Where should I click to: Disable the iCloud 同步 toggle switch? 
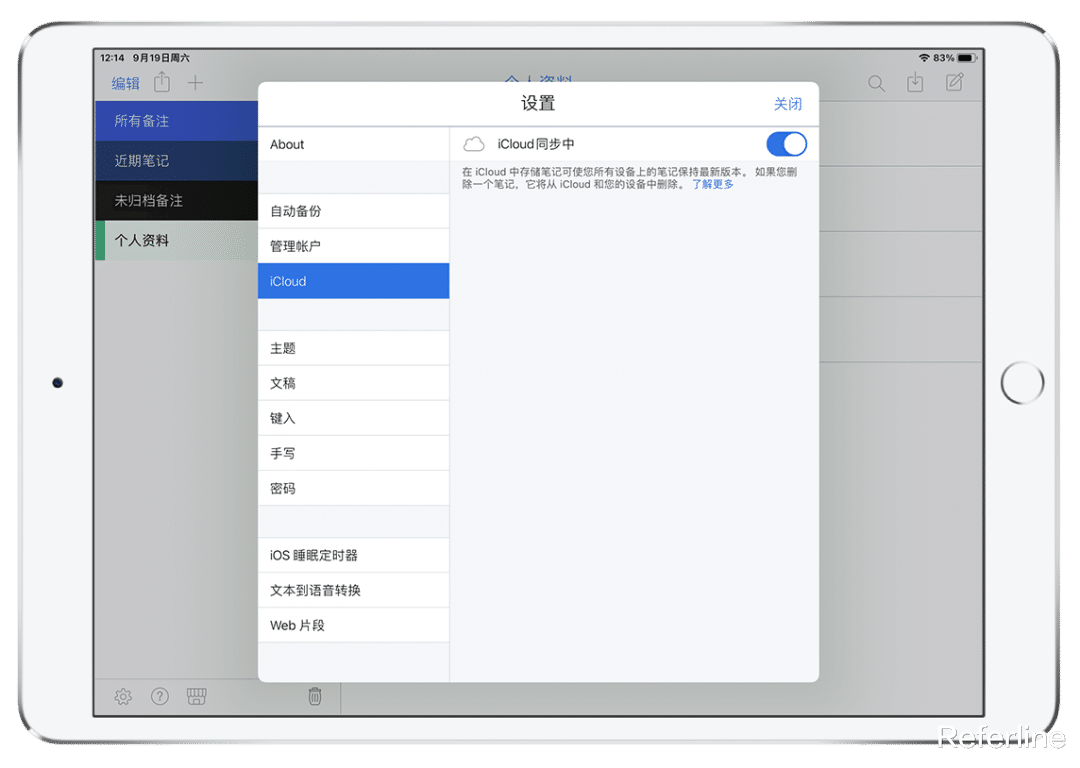786,144
